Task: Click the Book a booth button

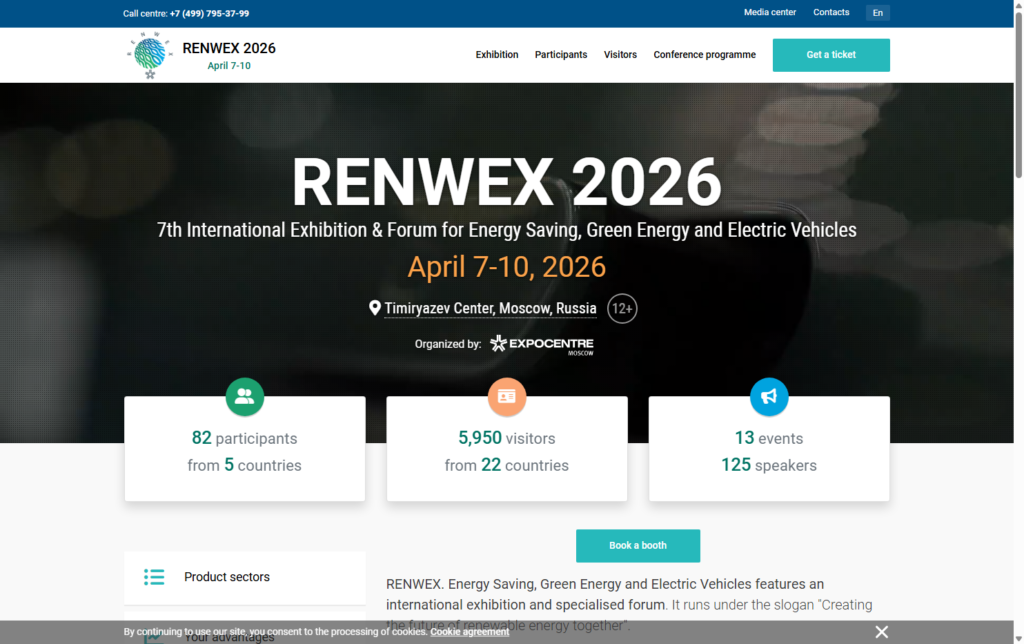Action: coord(638,546)
